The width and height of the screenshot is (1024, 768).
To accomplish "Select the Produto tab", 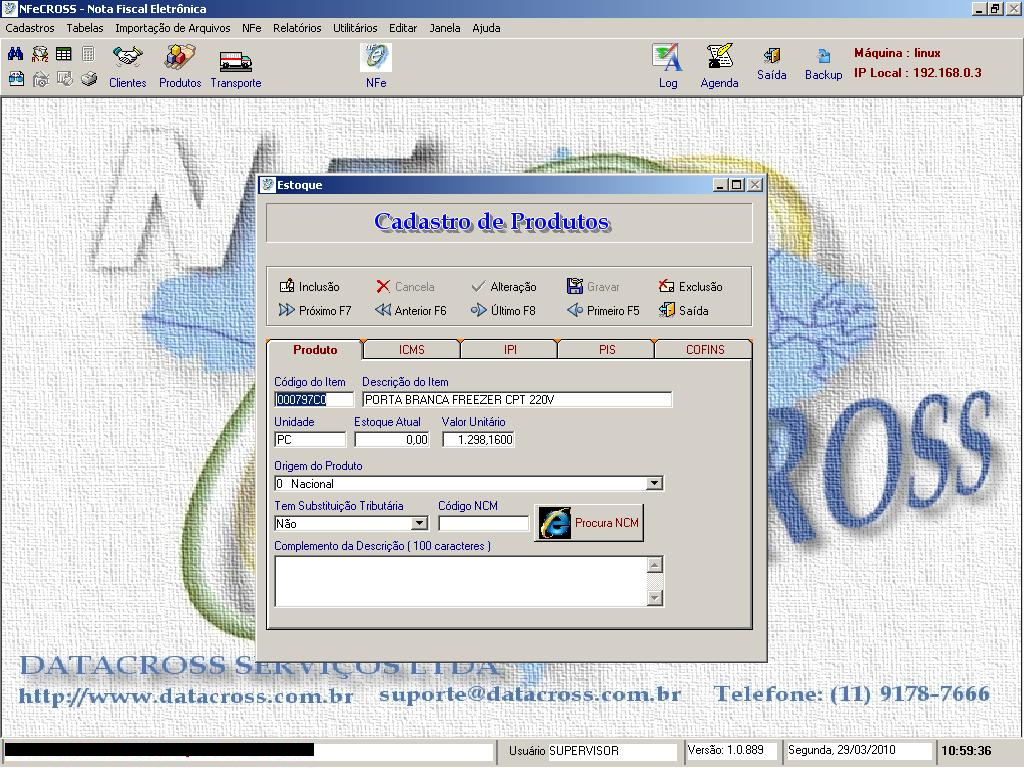I will click(315, 349).
